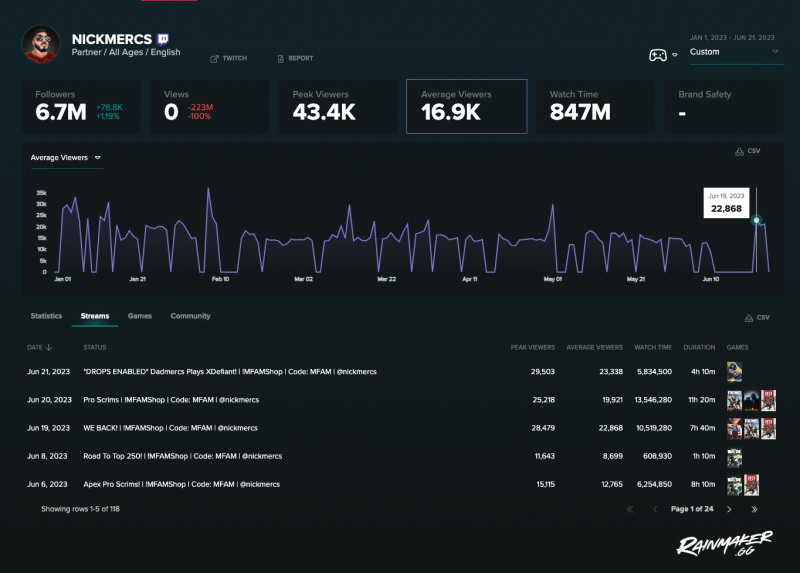Click the 7h 40m duration value
This screenshot has width=800, height=573.
[703, 428]
